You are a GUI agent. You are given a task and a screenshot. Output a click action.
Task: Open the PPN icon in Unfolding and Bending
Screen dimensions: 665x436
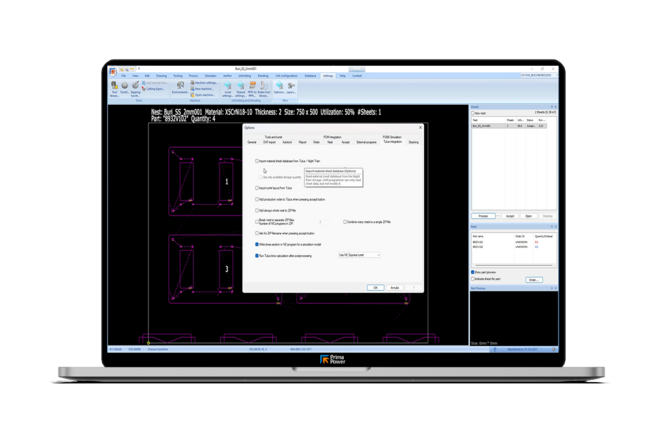(252, 89)
